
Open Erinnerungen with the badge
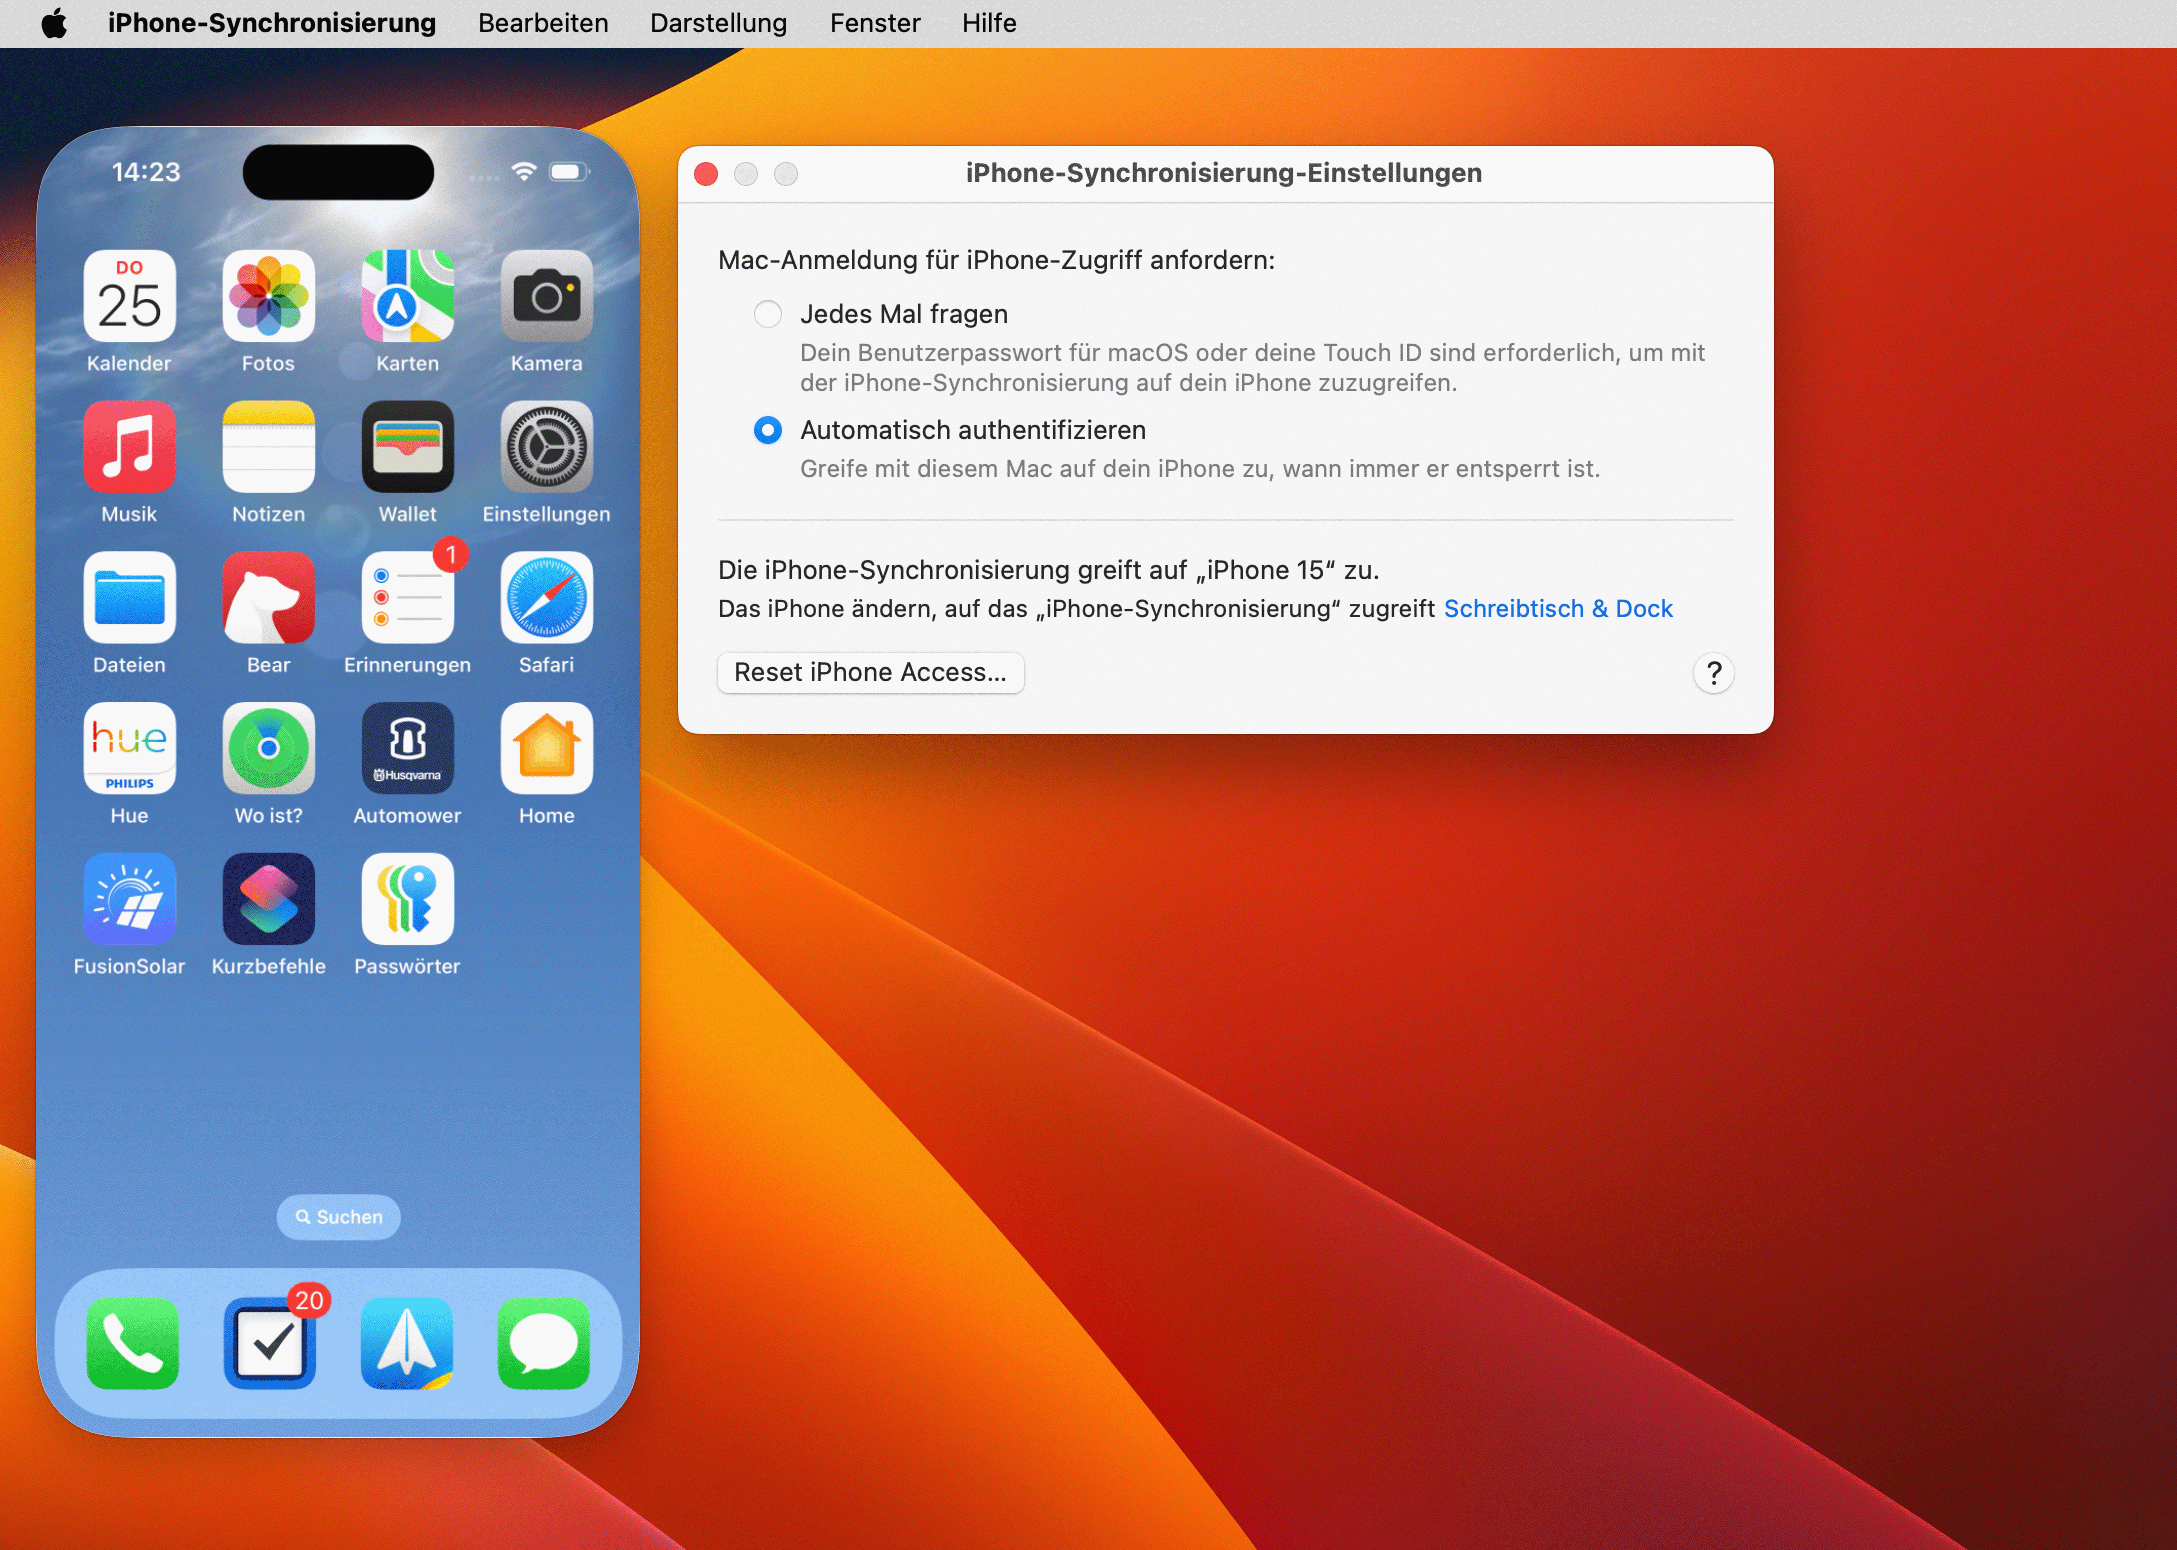407,598
